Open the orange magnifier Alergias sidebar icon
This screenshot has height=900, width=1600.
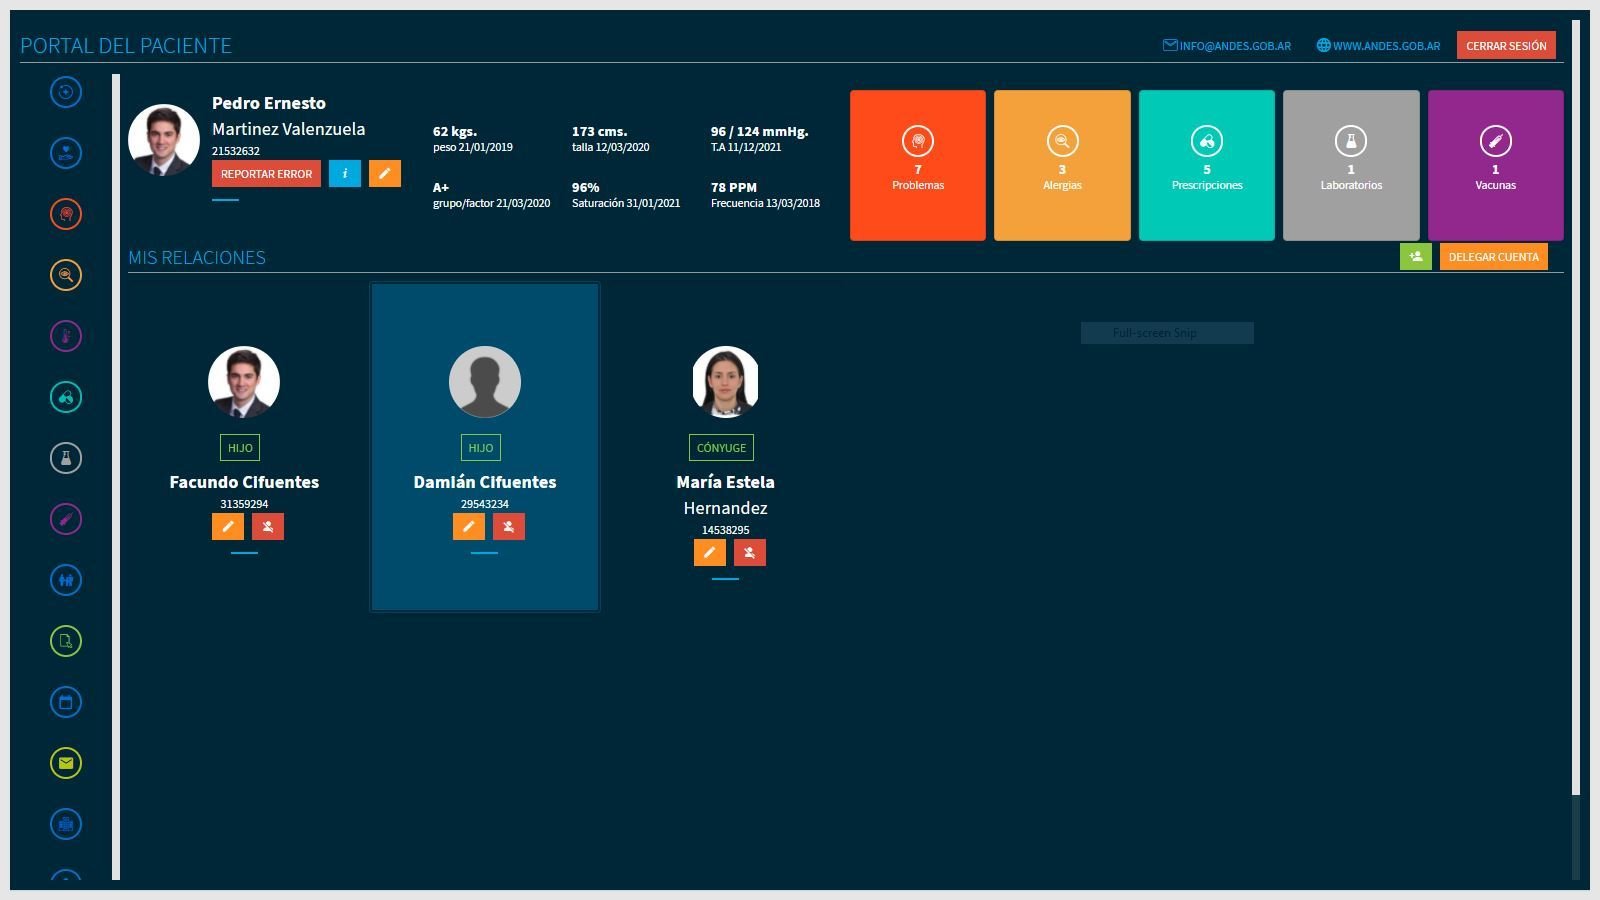tap(66, 275)
